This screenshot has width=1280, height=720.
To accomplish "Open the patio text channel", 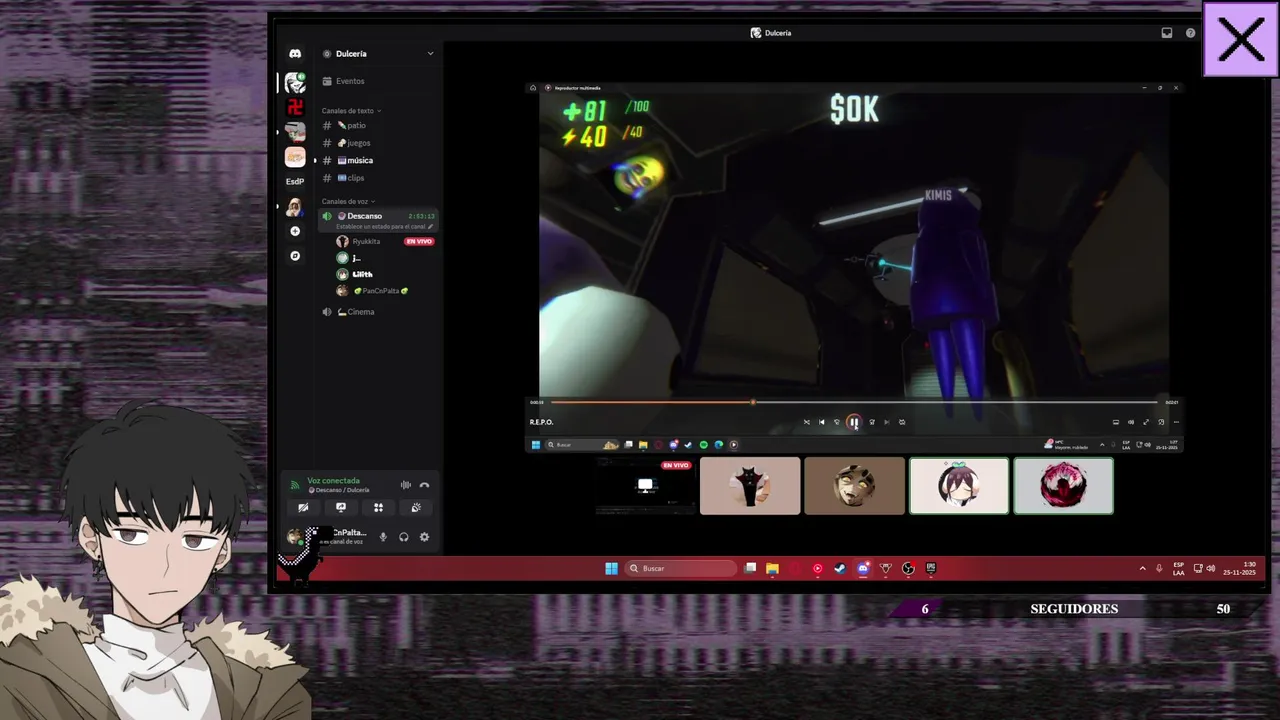I will 377,126.
